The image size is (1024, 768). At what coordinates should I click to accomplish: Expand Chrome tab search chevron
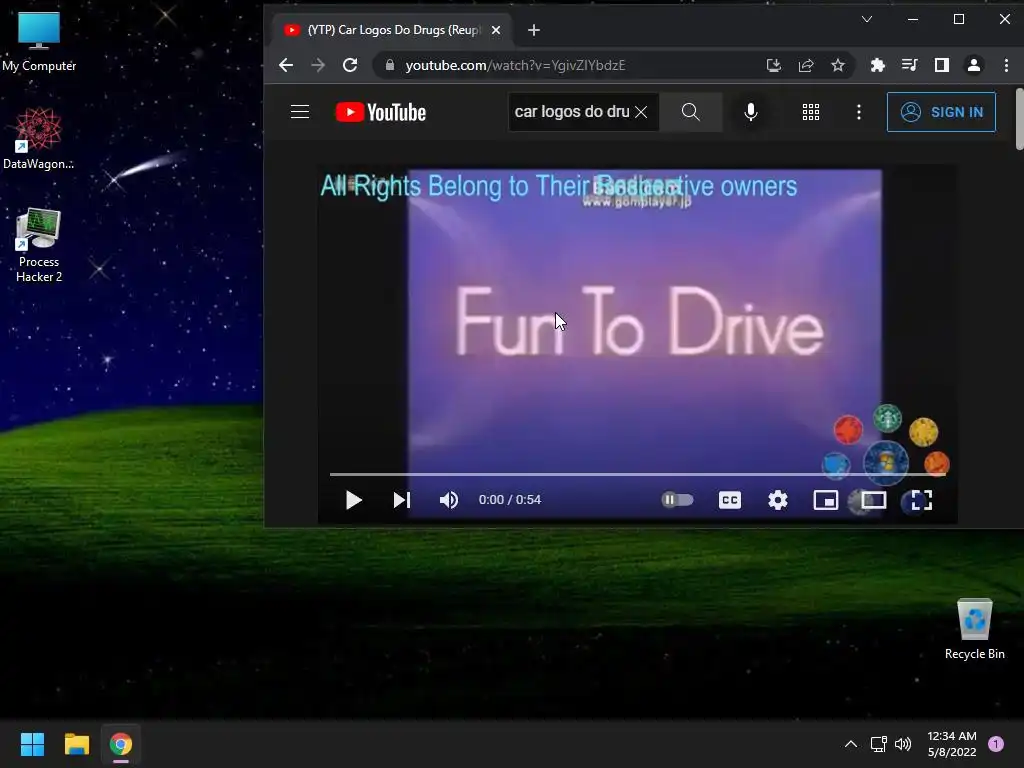867,19
